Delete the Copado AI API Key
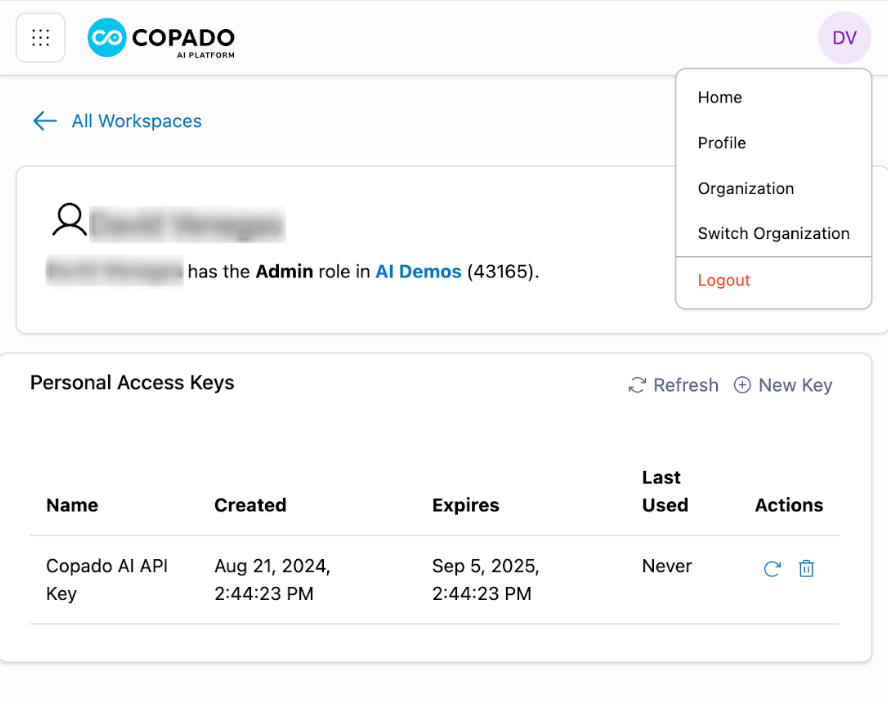This screenshot has height=704, width=888. click(806, 569)
